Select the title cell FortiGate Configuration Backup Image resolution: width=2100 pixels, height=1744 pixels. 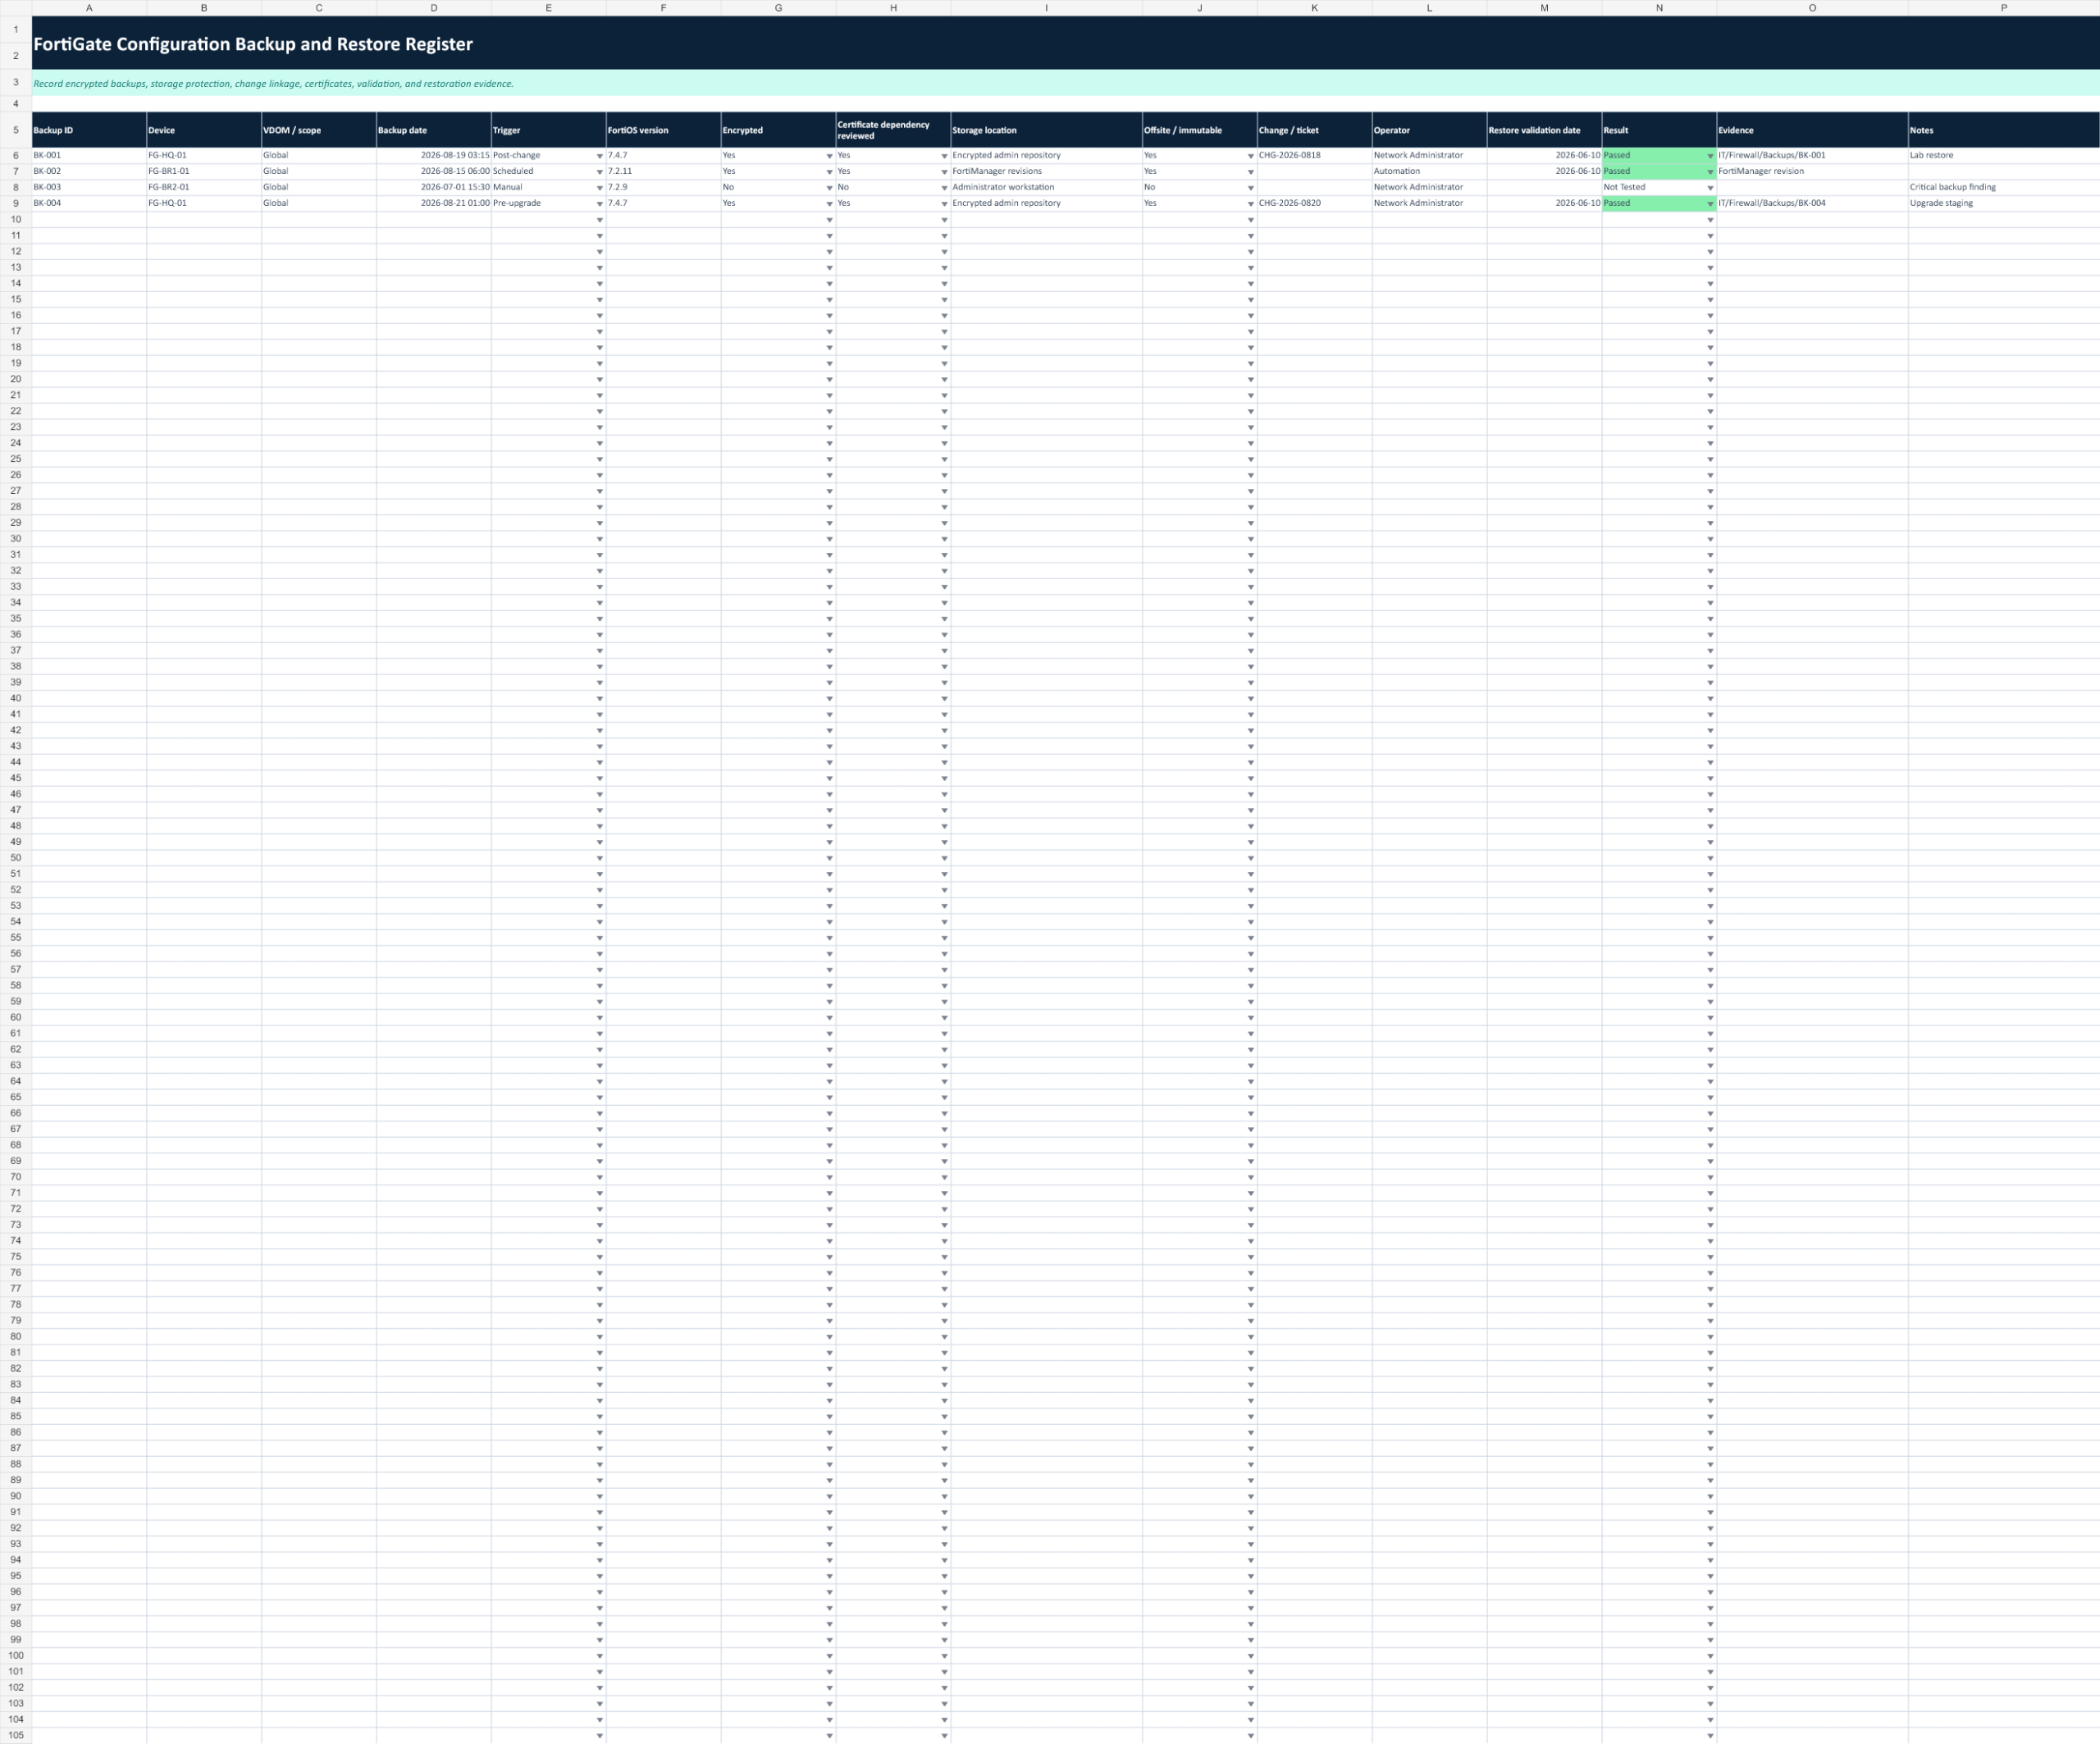[1066, 43]
